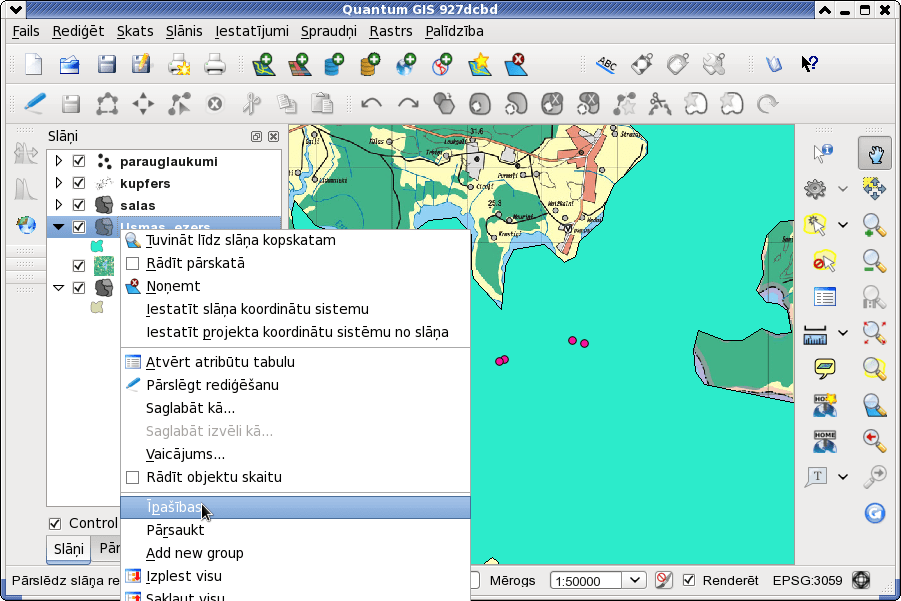
Task: Choose Atvērt atribūtu tabulu
Action: 295,362
